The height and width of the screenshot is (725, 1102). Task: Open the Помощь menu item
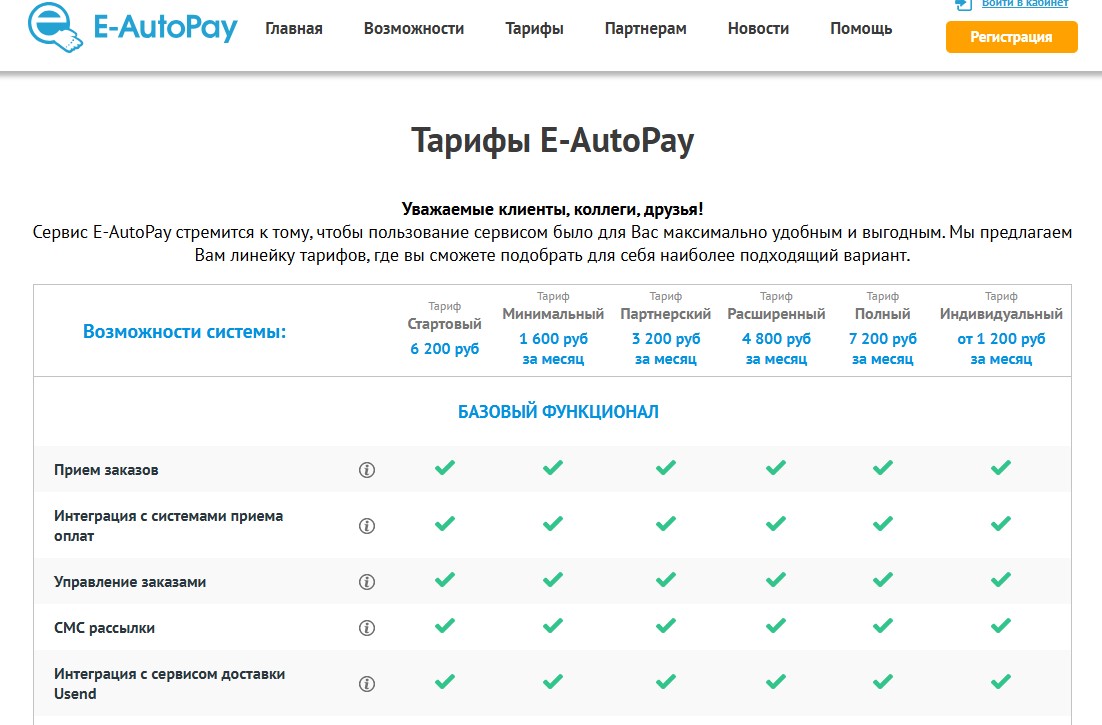tap(861, 28)
